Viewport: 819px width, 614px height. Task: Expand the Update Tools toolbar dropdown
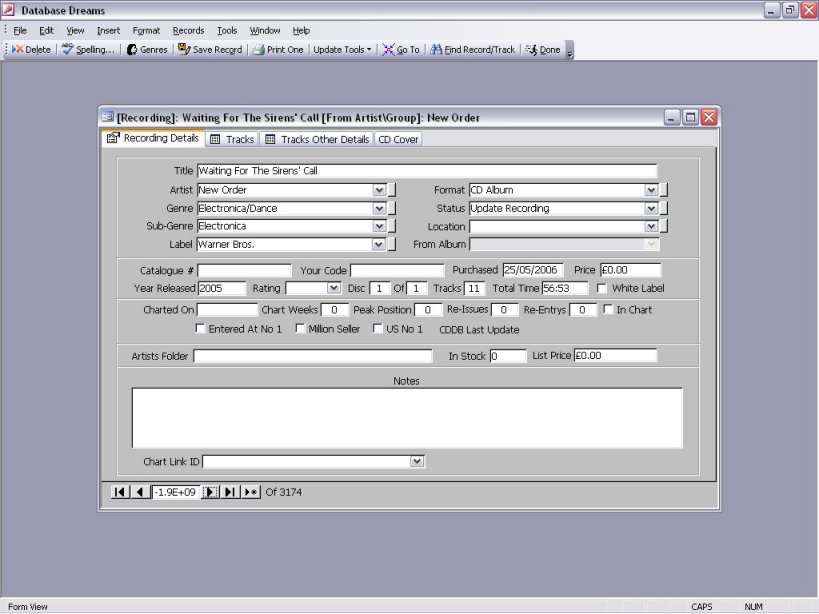(341, 49)
